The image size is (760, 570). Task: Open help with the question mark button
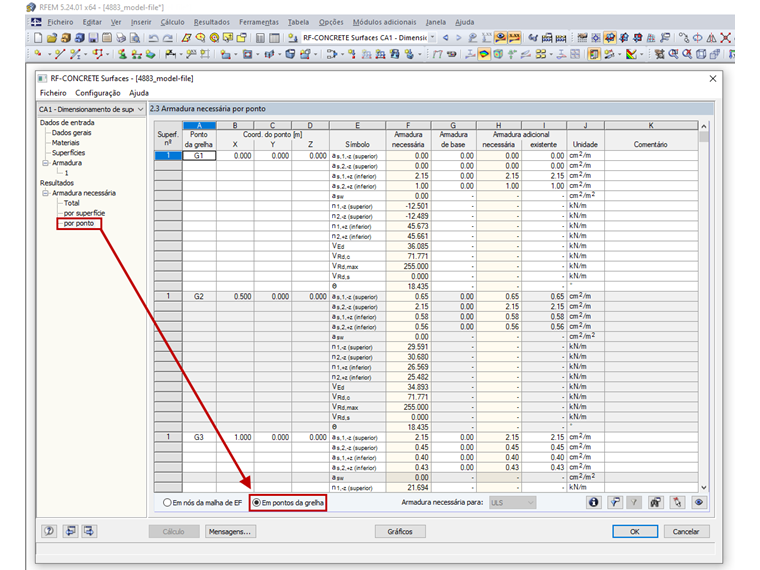point(49,531)
